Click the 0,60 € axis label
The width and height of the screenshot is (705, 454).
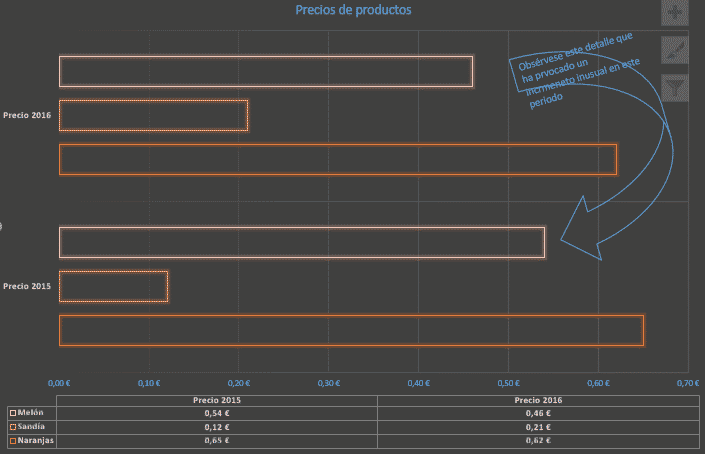click(598, 383)
